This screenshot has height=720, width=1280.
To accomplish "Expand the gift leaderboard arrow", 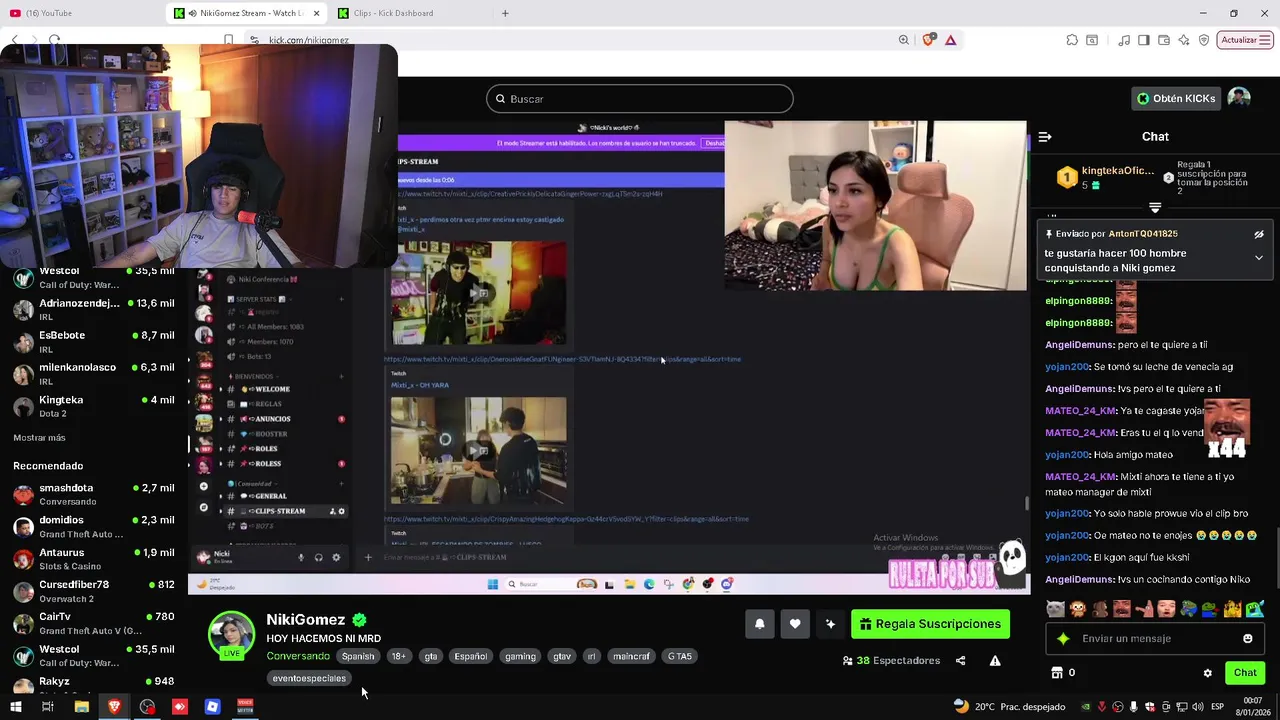I will [1155, 208].
